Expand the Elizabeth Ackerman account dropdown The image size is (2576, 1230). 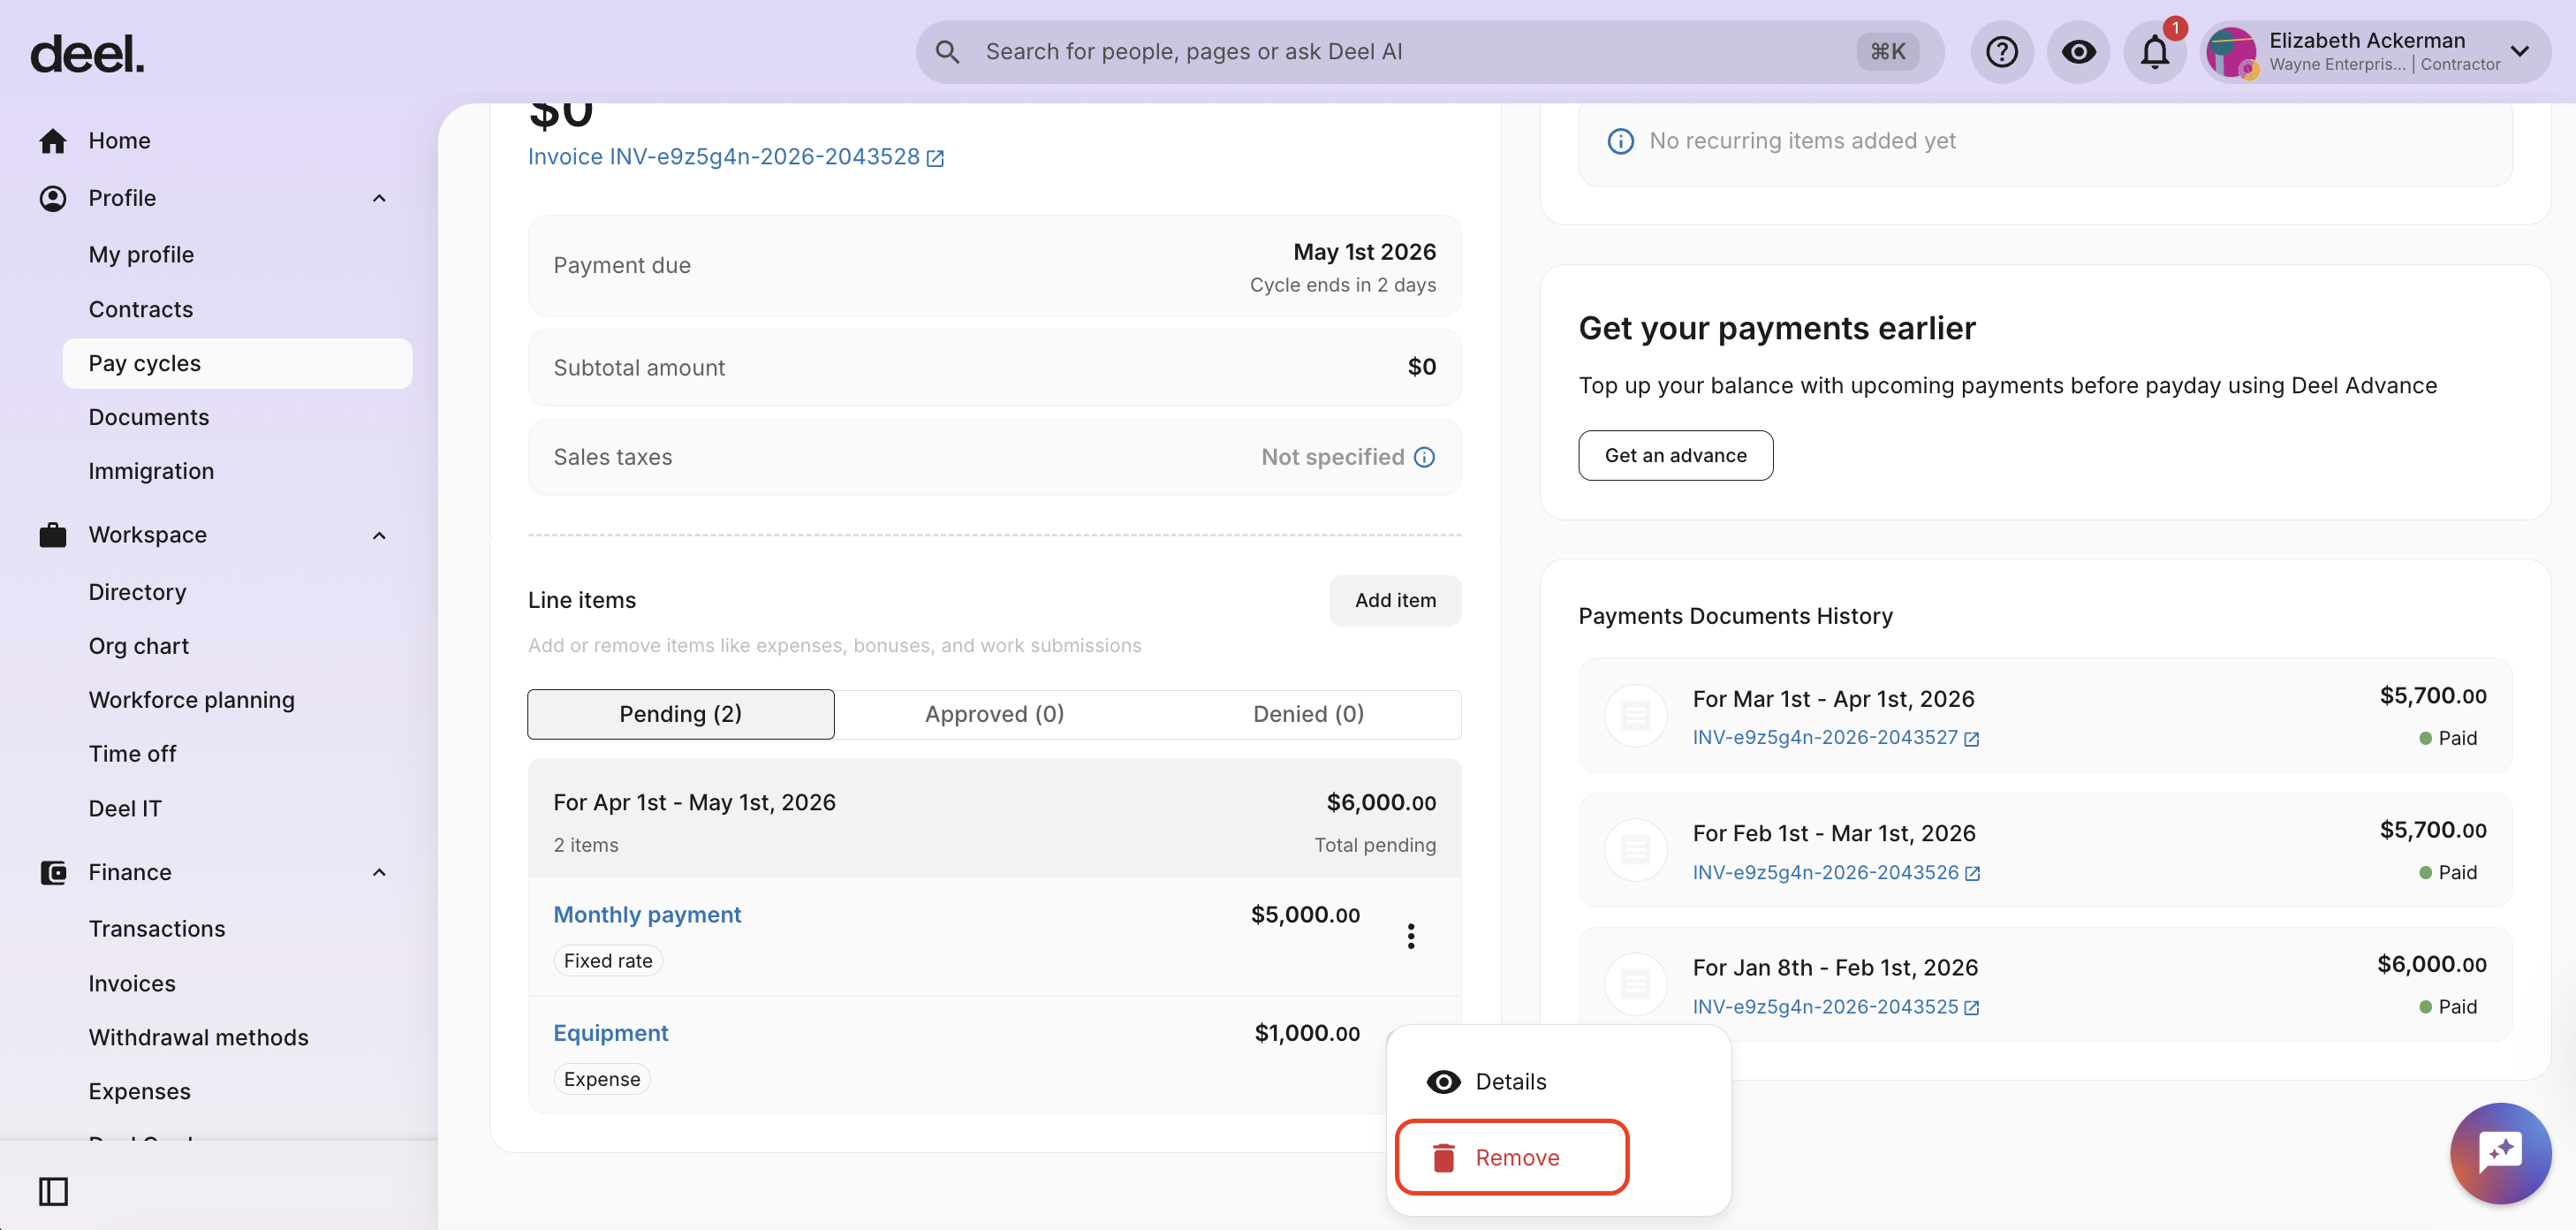click(x=2519, y=51)
